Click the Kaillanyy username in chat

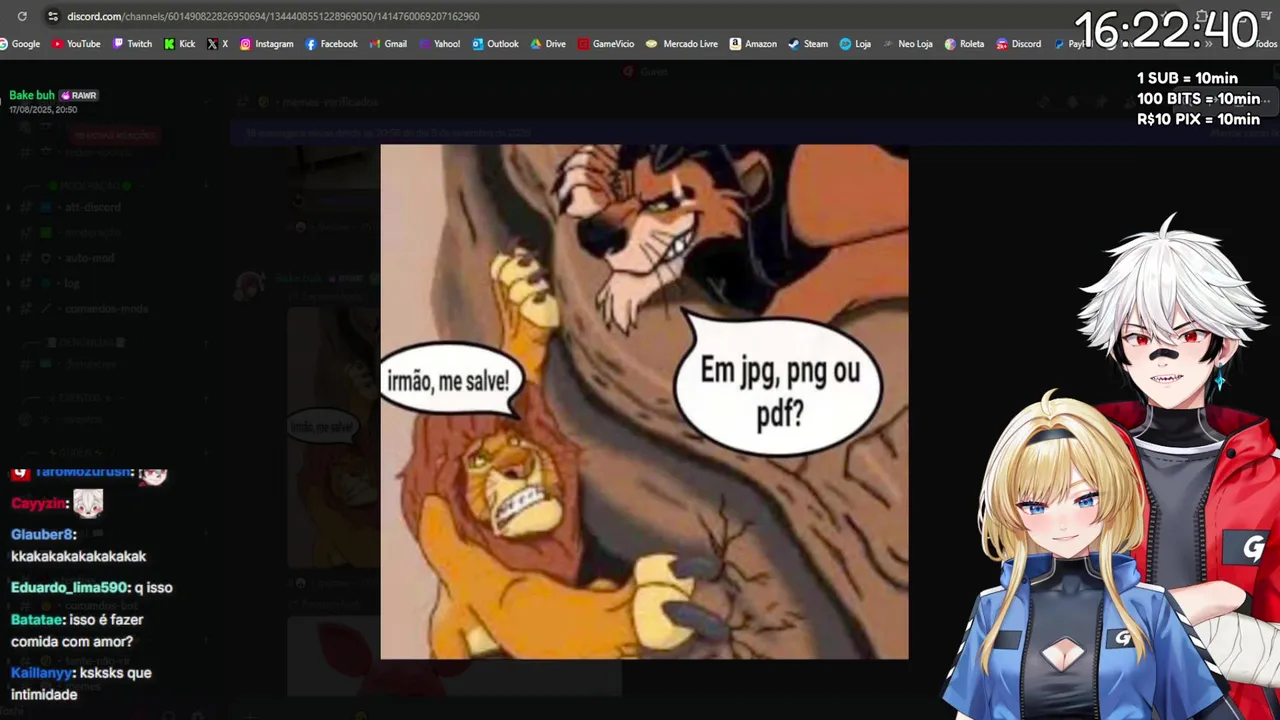(40, 673)
